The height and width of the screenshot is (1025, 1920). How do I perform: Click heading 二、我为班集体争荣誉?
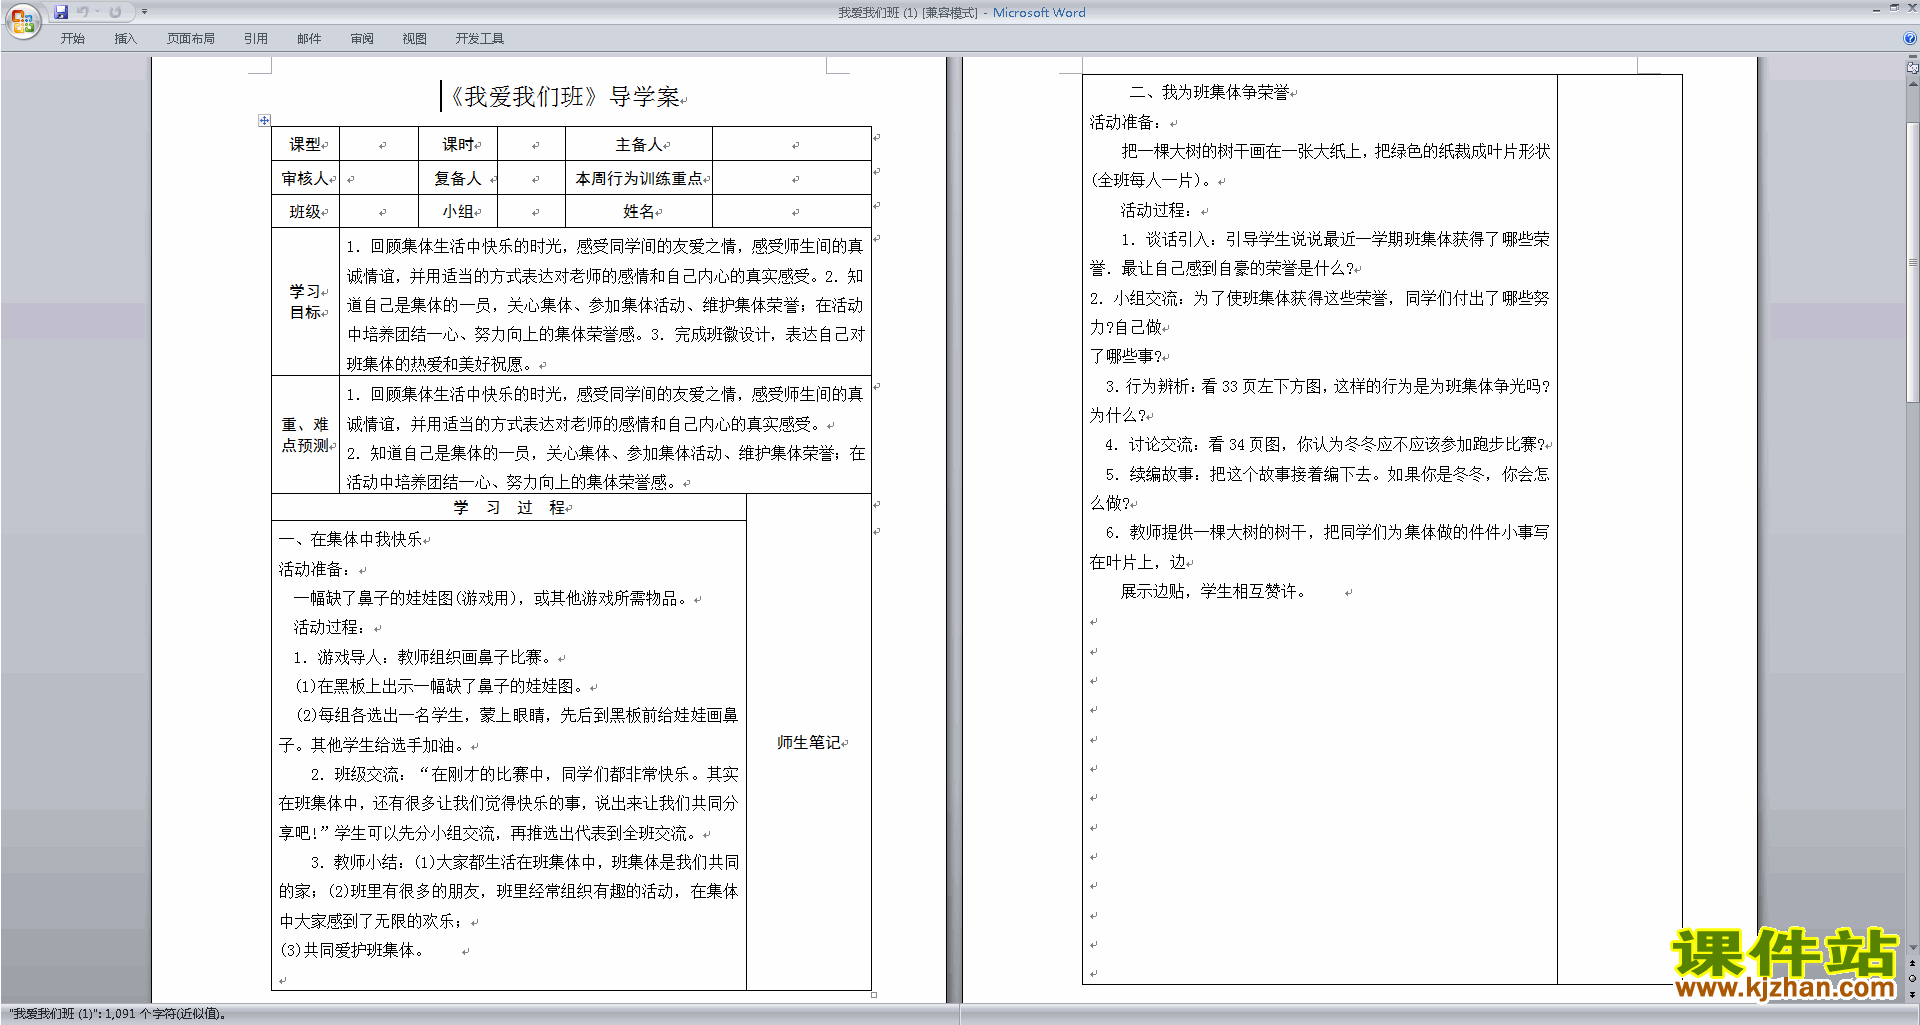(x=1209, y=92)
